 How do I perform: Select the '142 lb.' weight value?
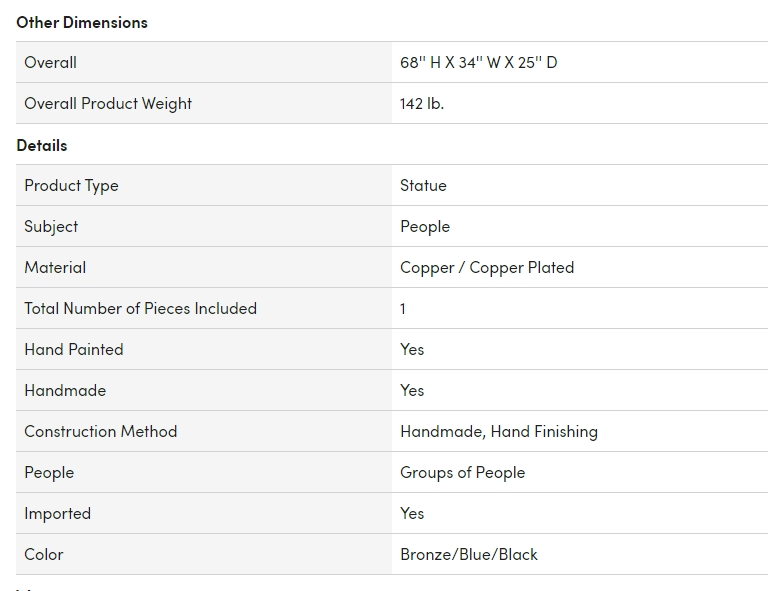(421, 103)
